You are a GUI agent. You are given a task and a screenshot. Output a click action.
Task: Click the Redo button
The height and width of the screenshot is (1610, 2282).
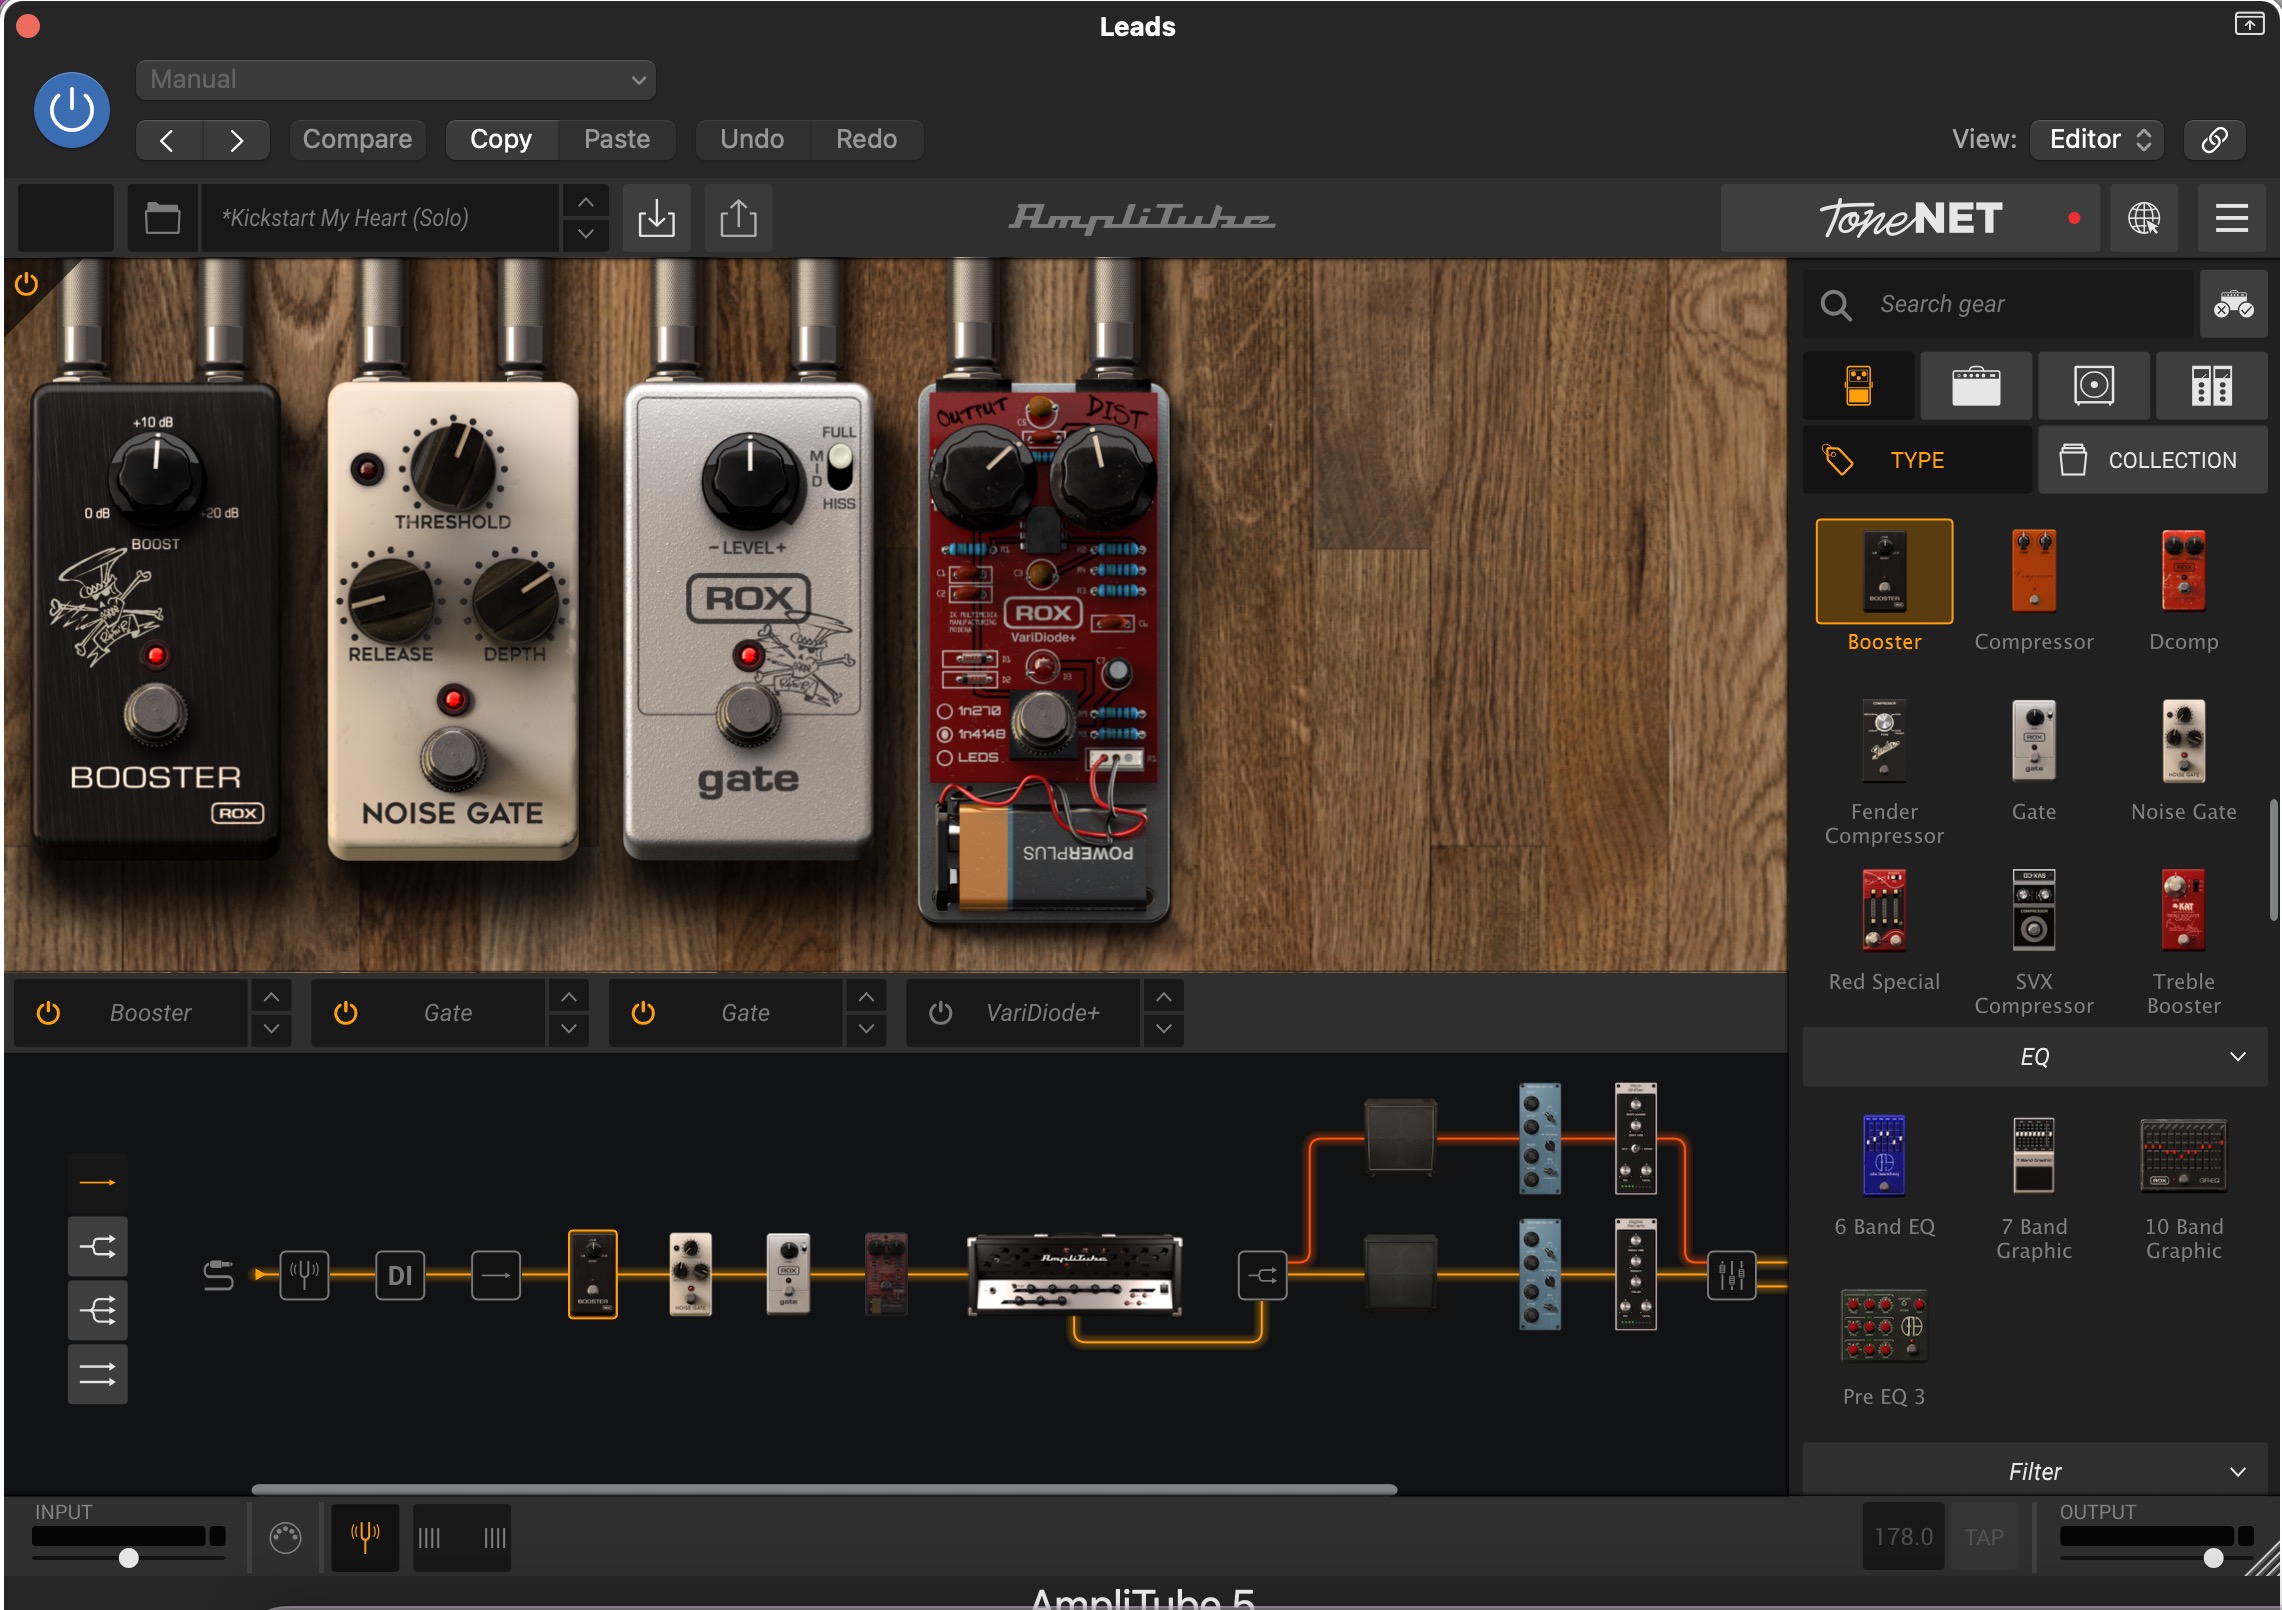(x=866, y=139)
